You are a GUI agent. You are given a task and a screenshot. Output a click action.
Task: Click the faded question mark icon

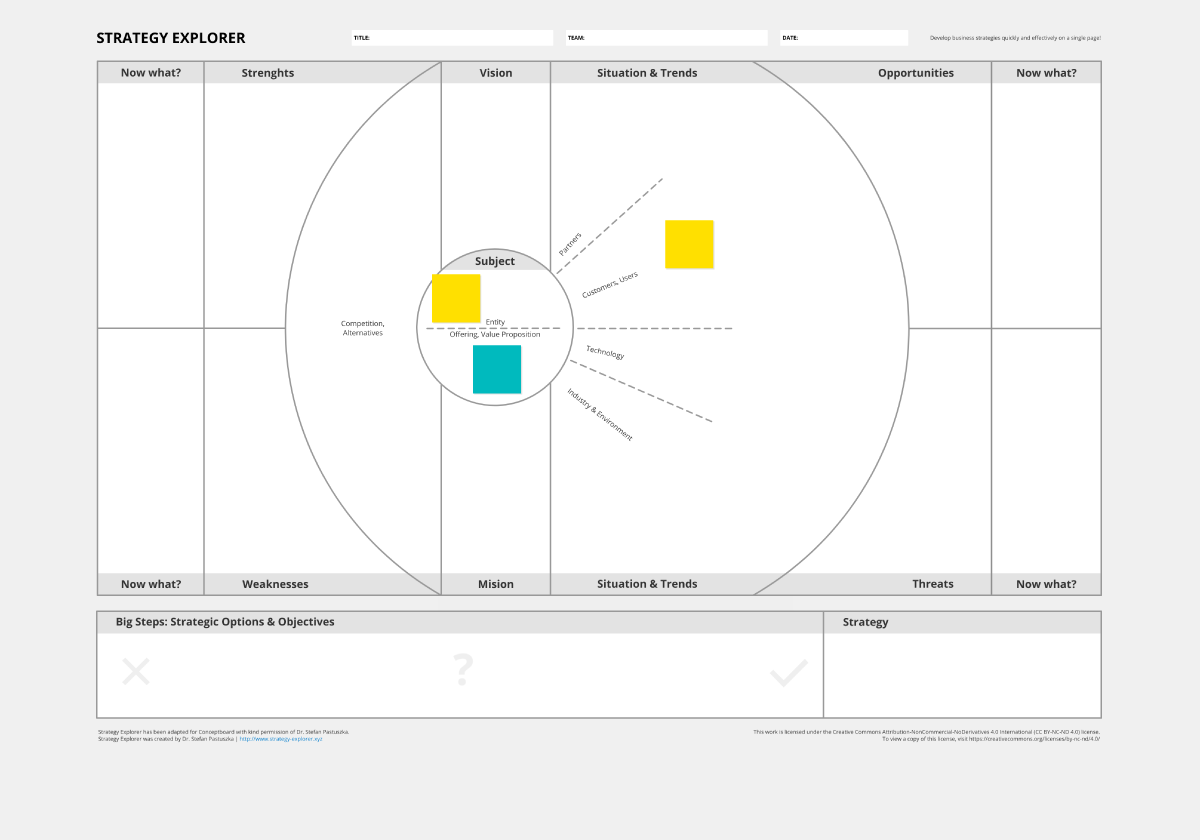coord(462,670)
